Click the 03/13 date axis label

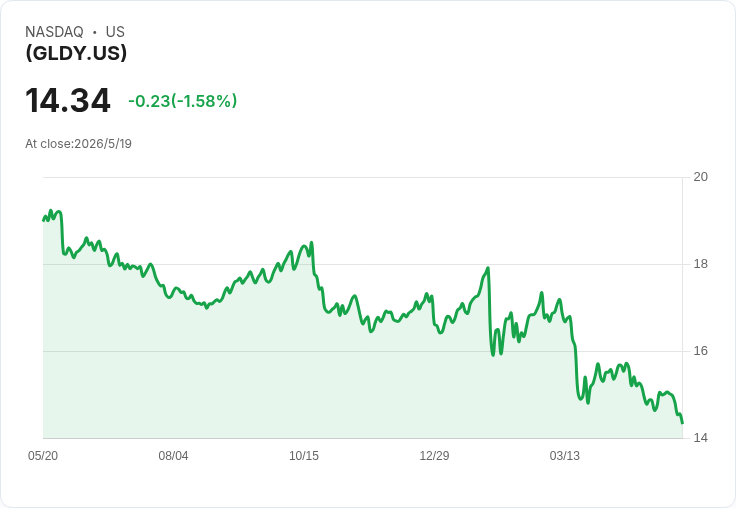(x=565, y=456)
